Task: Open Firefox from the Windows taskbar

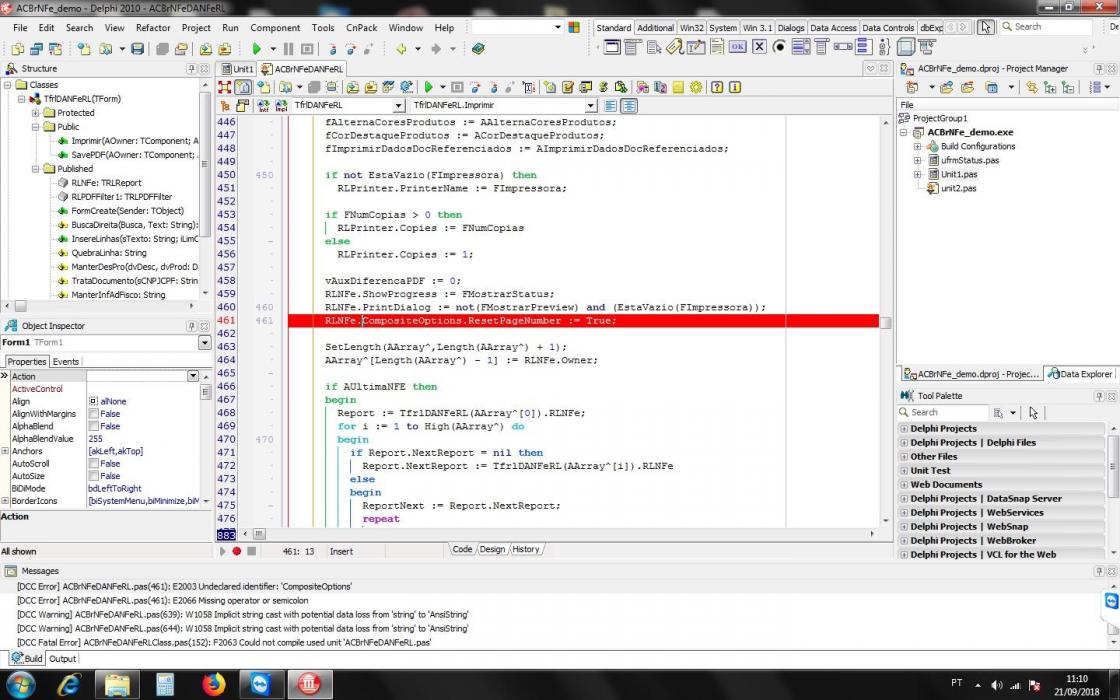Action: 214,684
